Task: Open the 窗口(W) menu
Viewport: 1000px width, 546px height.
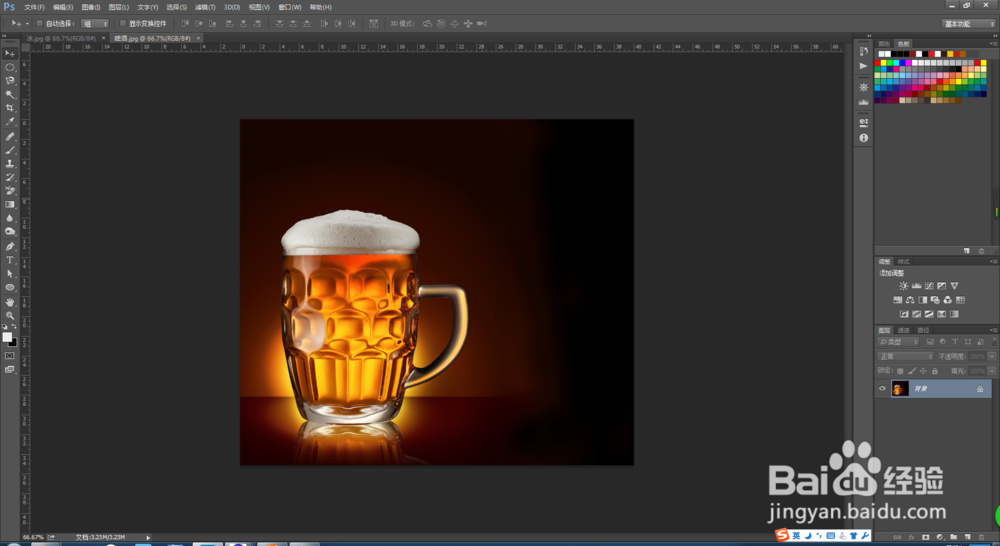Action: point(290,7)
